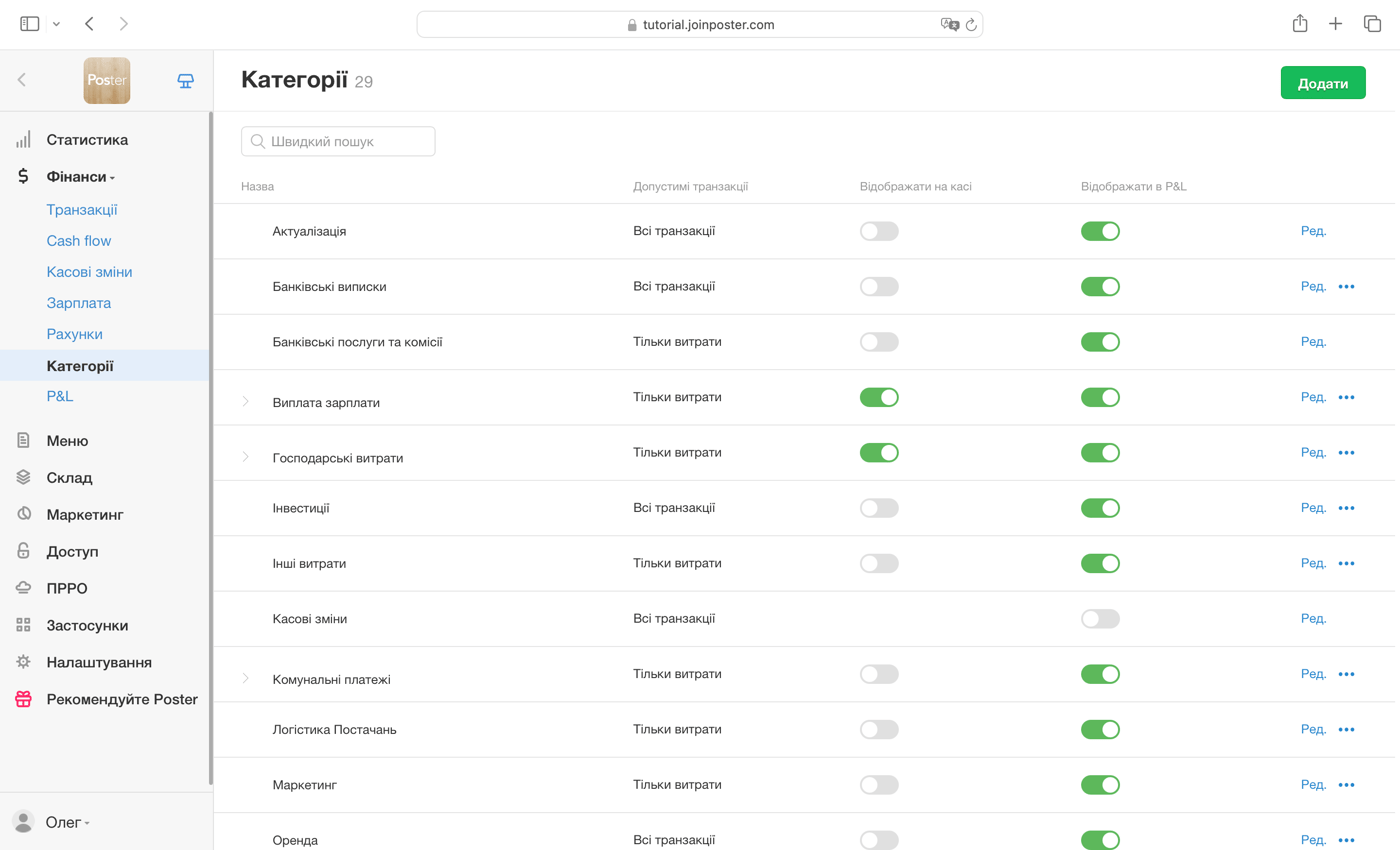Viewport: 1400px width, 850px height.
Task: Click the Налаштування gear icon
Action: pyautogui.click(x=23, y=662)
